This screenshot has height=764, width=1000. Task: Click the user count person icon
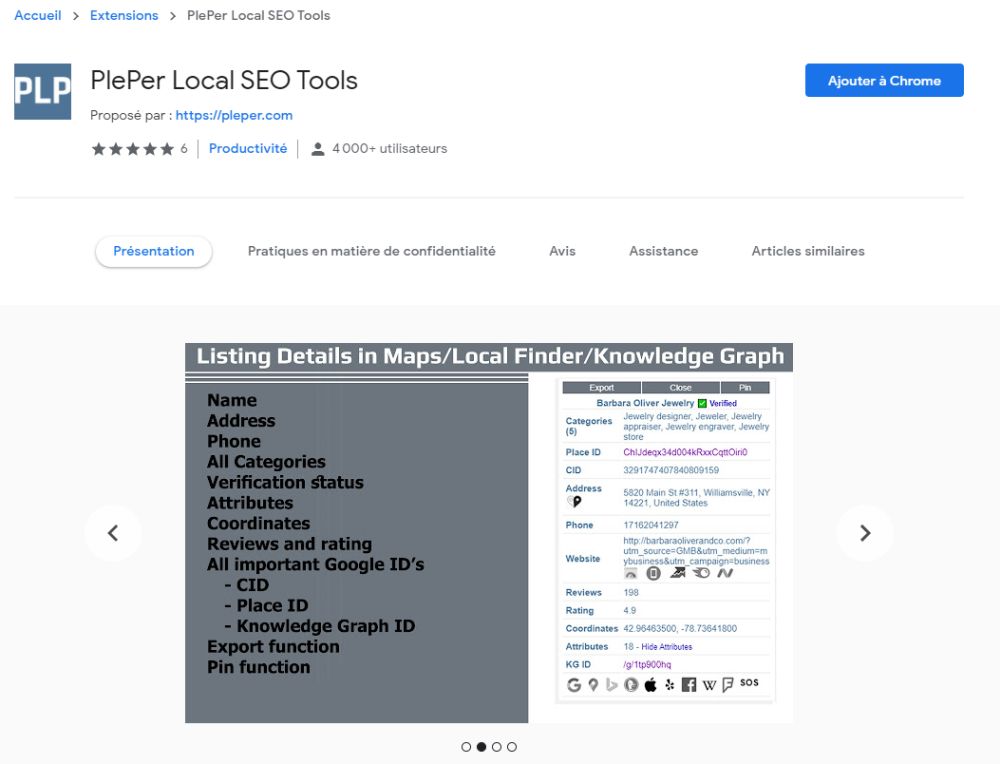coord(317,149)
